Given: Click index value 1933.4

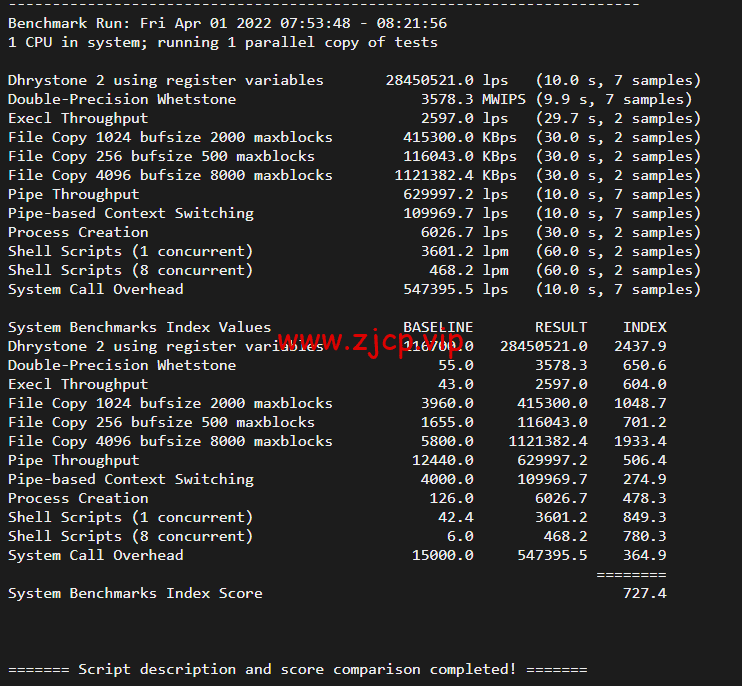Looking at the screenshot, I should click(640, 441).
